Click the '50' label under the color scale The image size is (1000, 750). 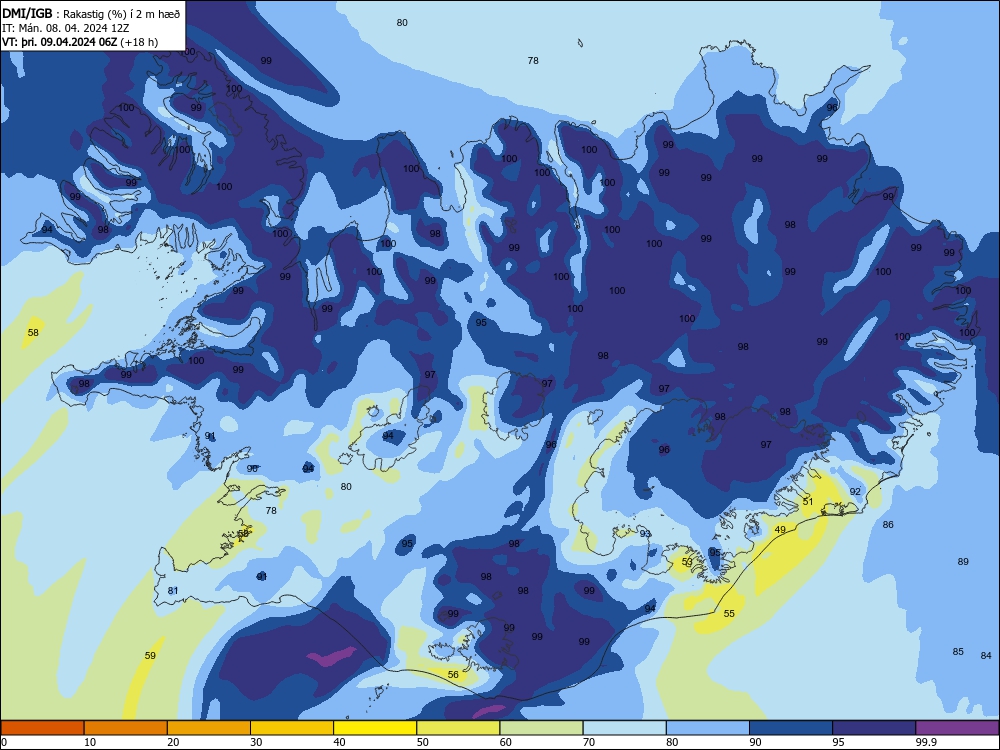pos(423,742)
